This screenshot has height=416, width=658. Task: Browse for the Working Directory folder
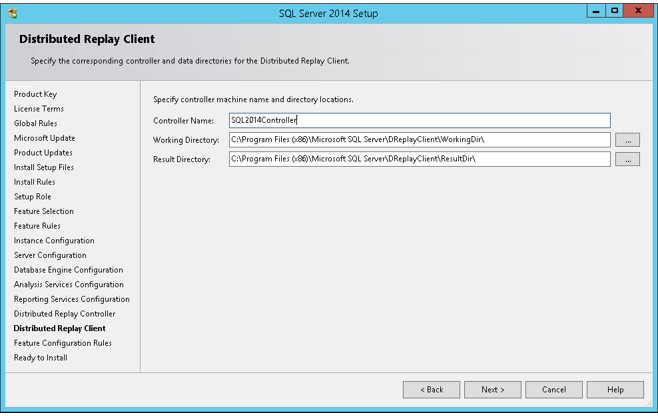tap(627, 140)
